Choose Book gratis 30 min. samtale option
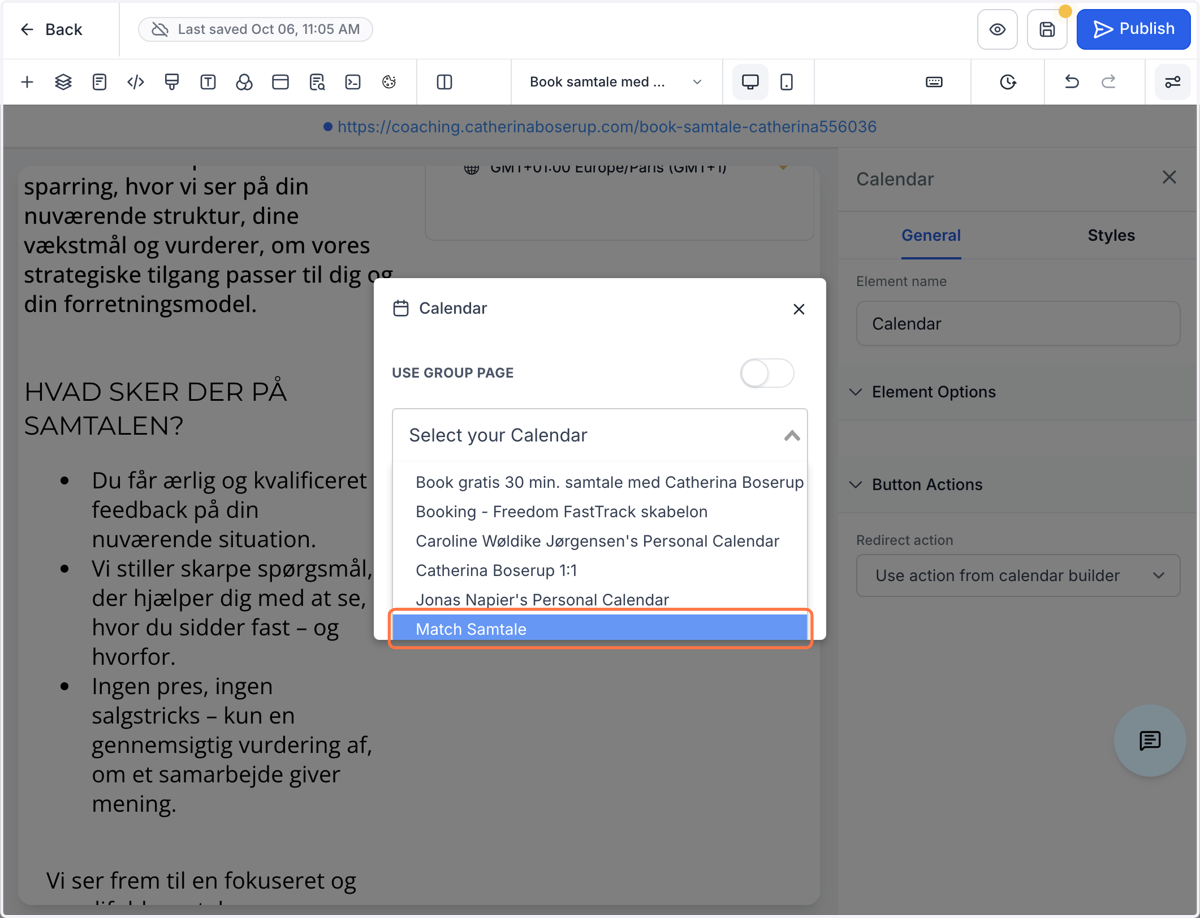Image resolution: width=1200 pixels, height=918 pixels. tap(600, 482)
